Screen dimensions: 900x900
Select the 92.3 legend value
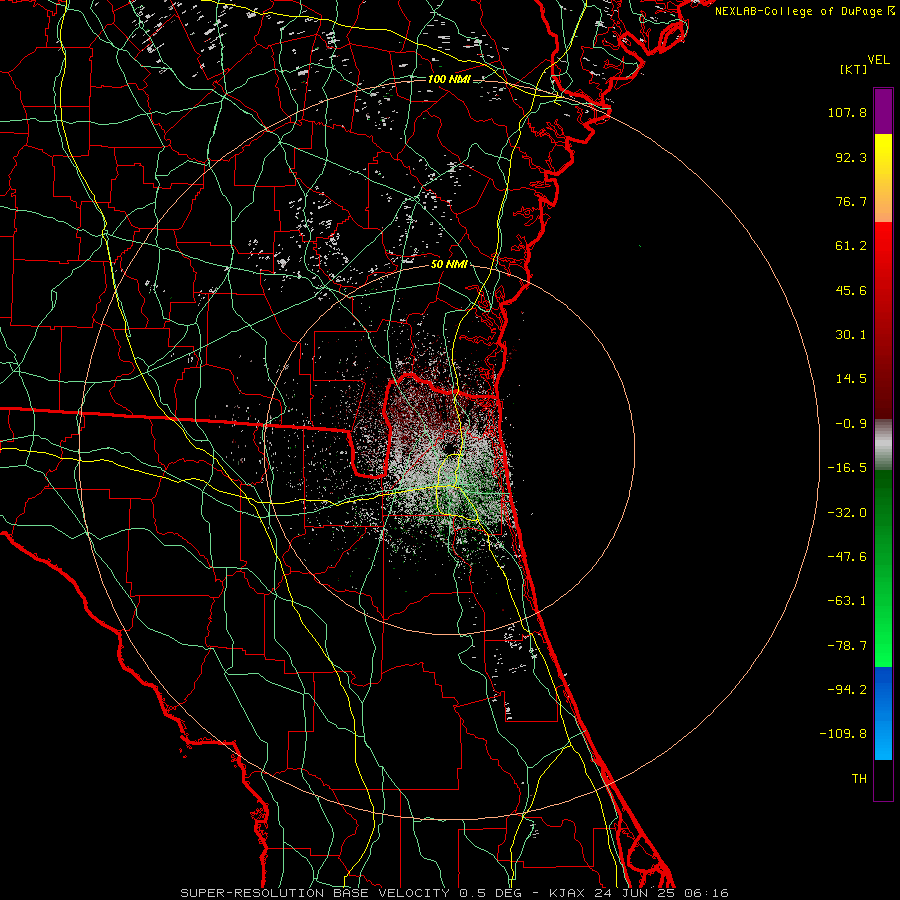pos(851,157)
